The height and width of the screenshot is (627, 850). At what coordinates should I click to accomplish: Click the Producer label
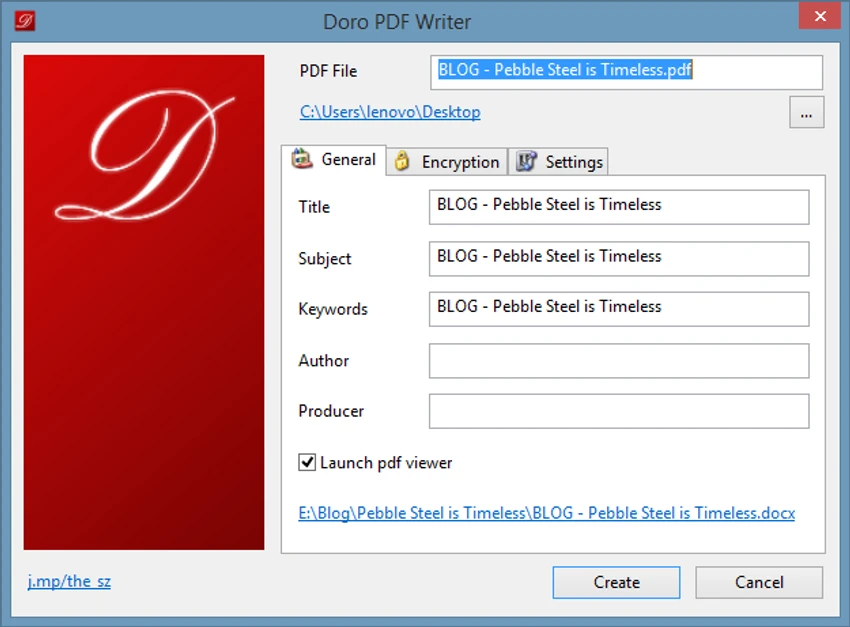[331, 411]
